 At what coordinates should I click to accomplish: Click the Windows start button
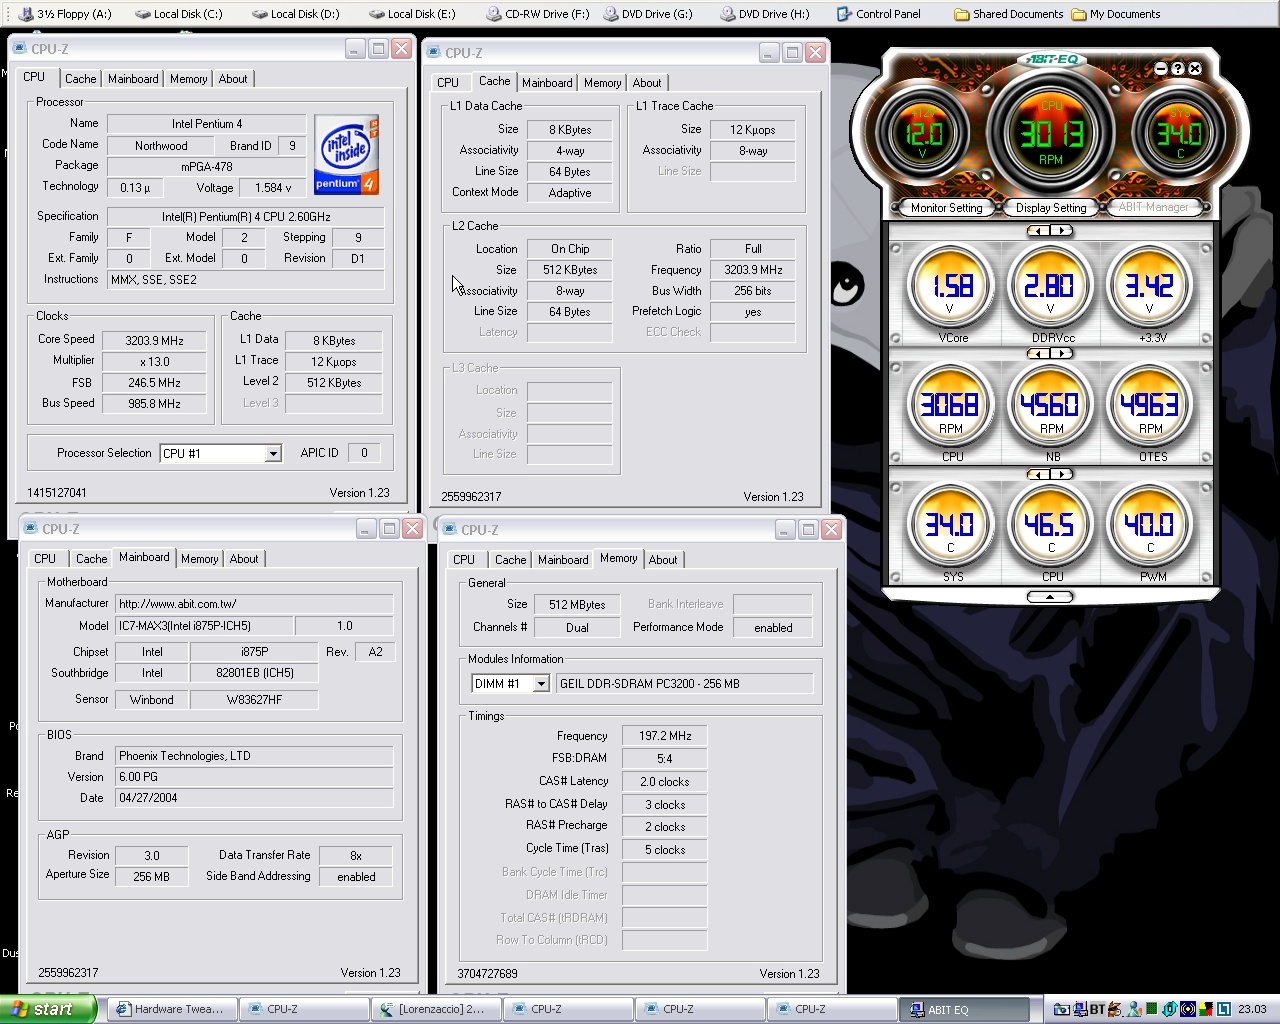pyautogui.click(x=48, y=1009)
